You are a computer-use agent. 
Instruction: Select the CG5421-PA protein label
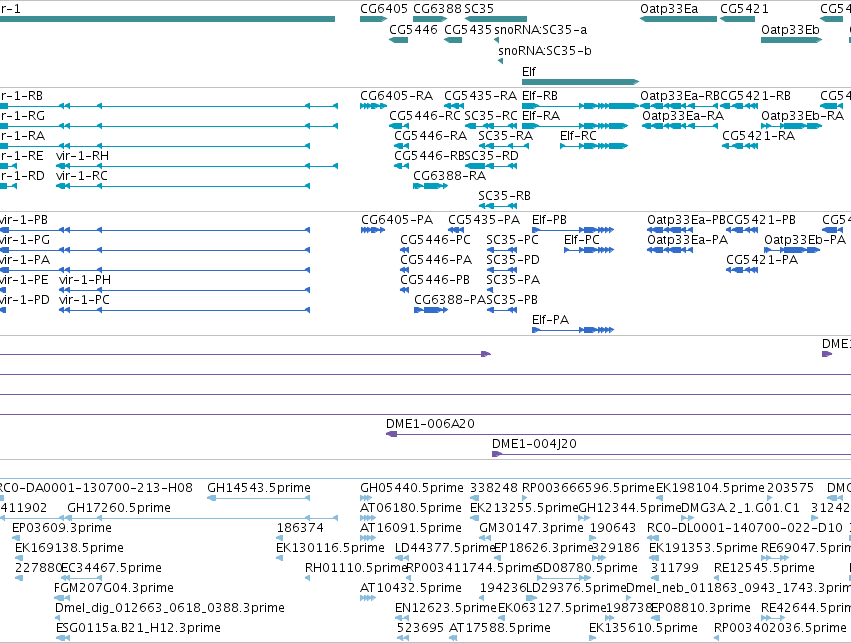coord(762,260)
